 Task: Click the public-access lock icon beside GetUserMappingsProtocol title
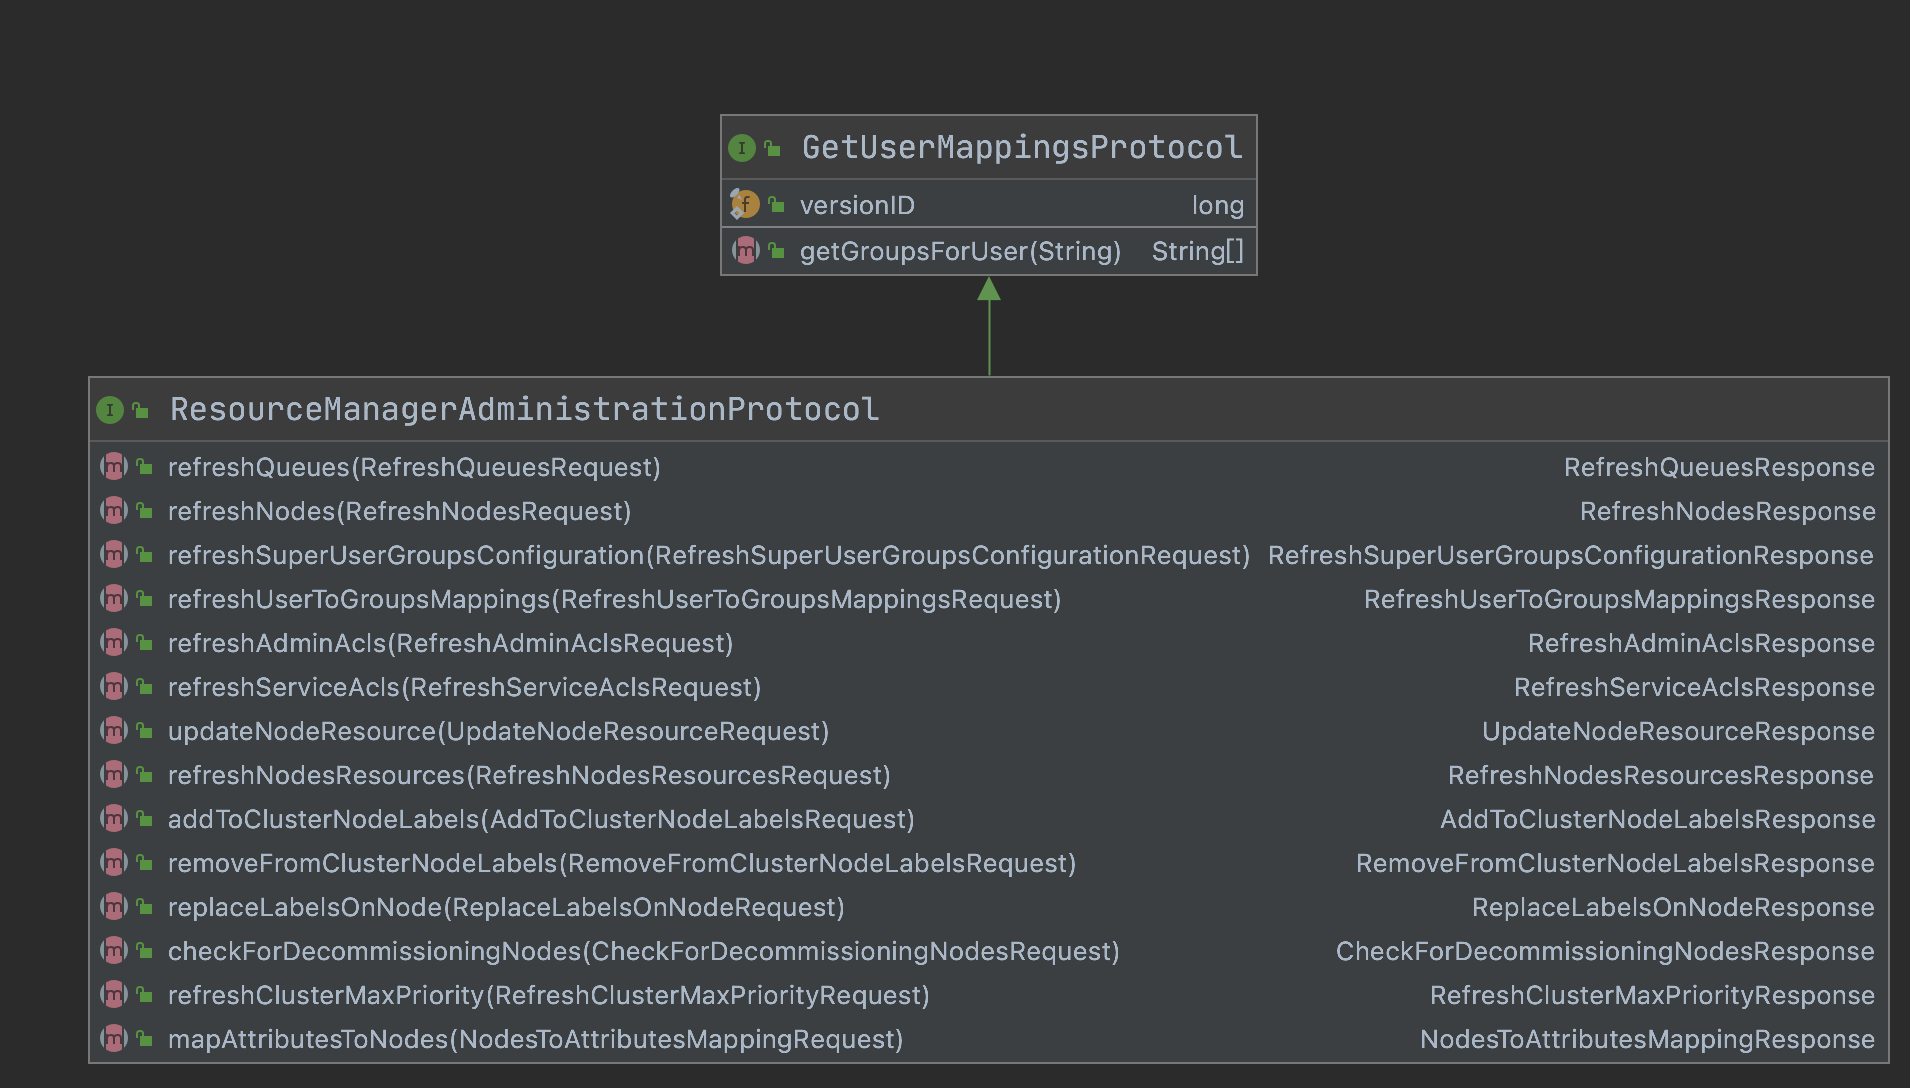[773, 149]
